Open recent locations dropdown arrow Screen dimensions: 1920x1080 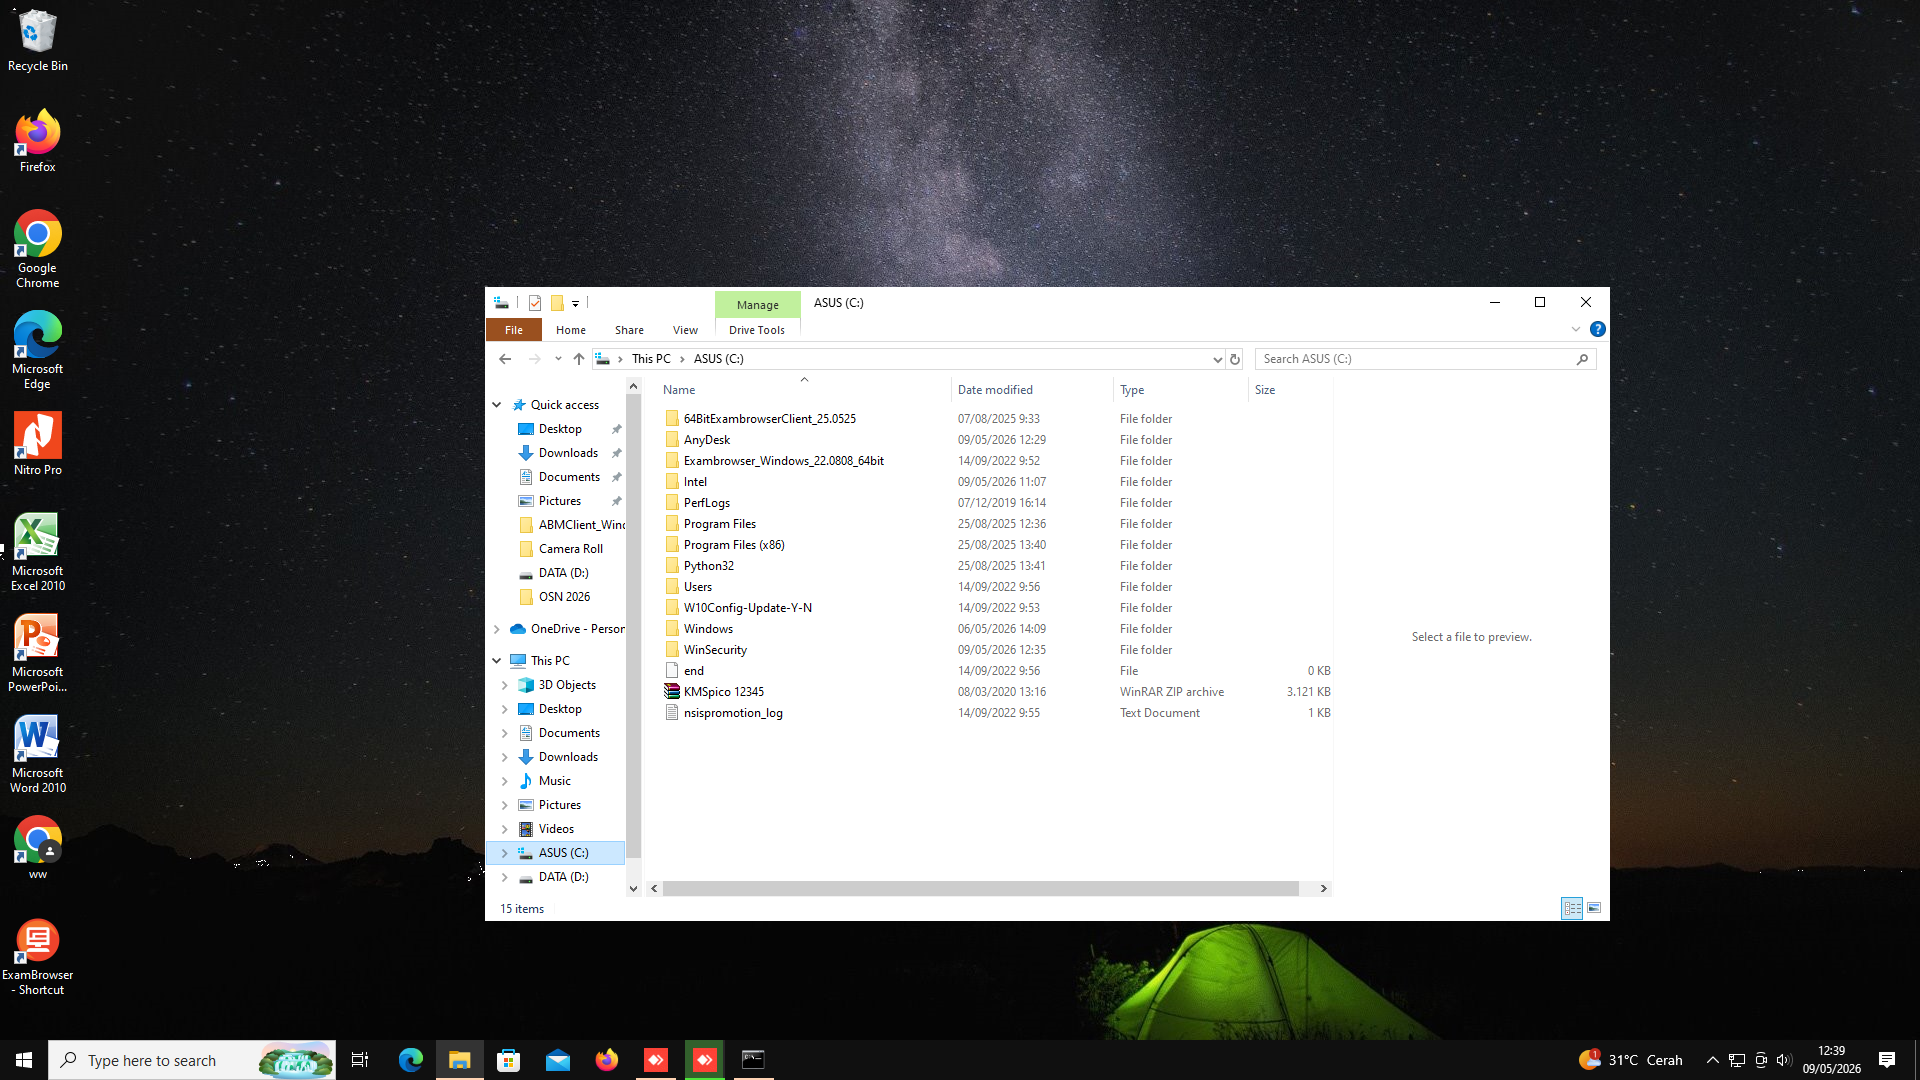(x=558, y=359)
